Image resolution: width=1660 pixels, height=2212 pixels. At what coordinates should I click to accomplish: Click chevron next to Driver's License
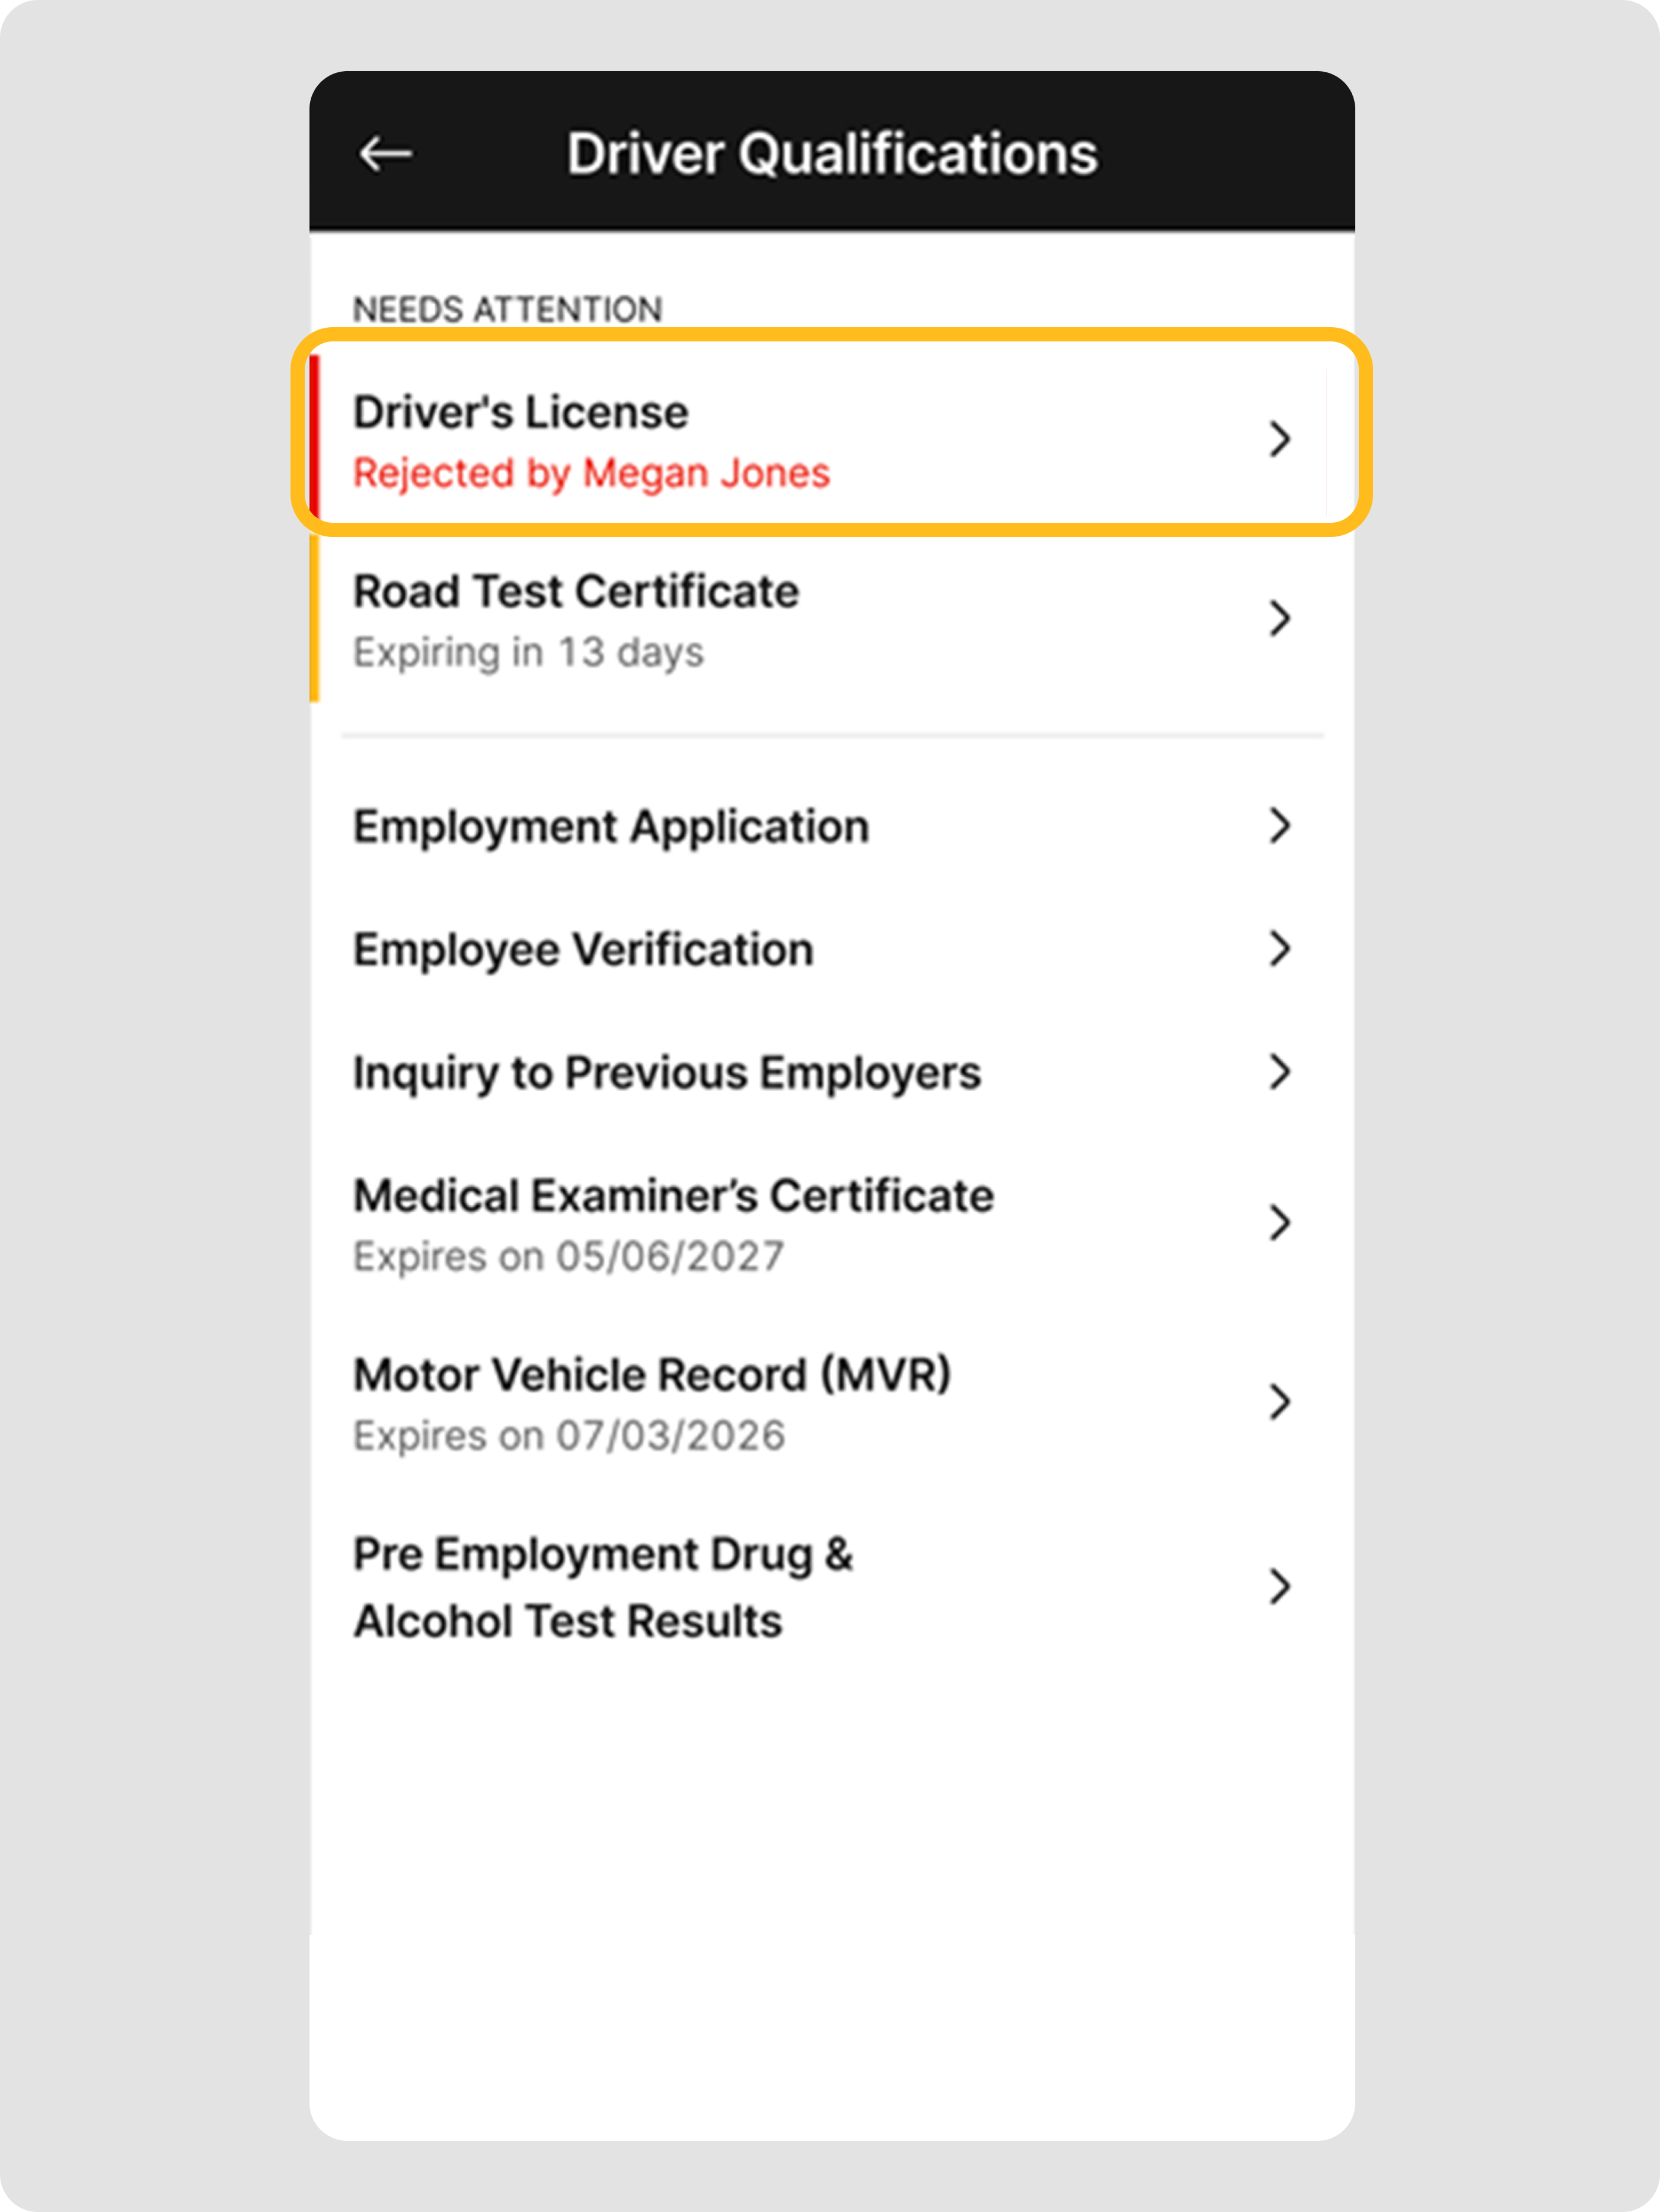click(x=1279, y=439)
